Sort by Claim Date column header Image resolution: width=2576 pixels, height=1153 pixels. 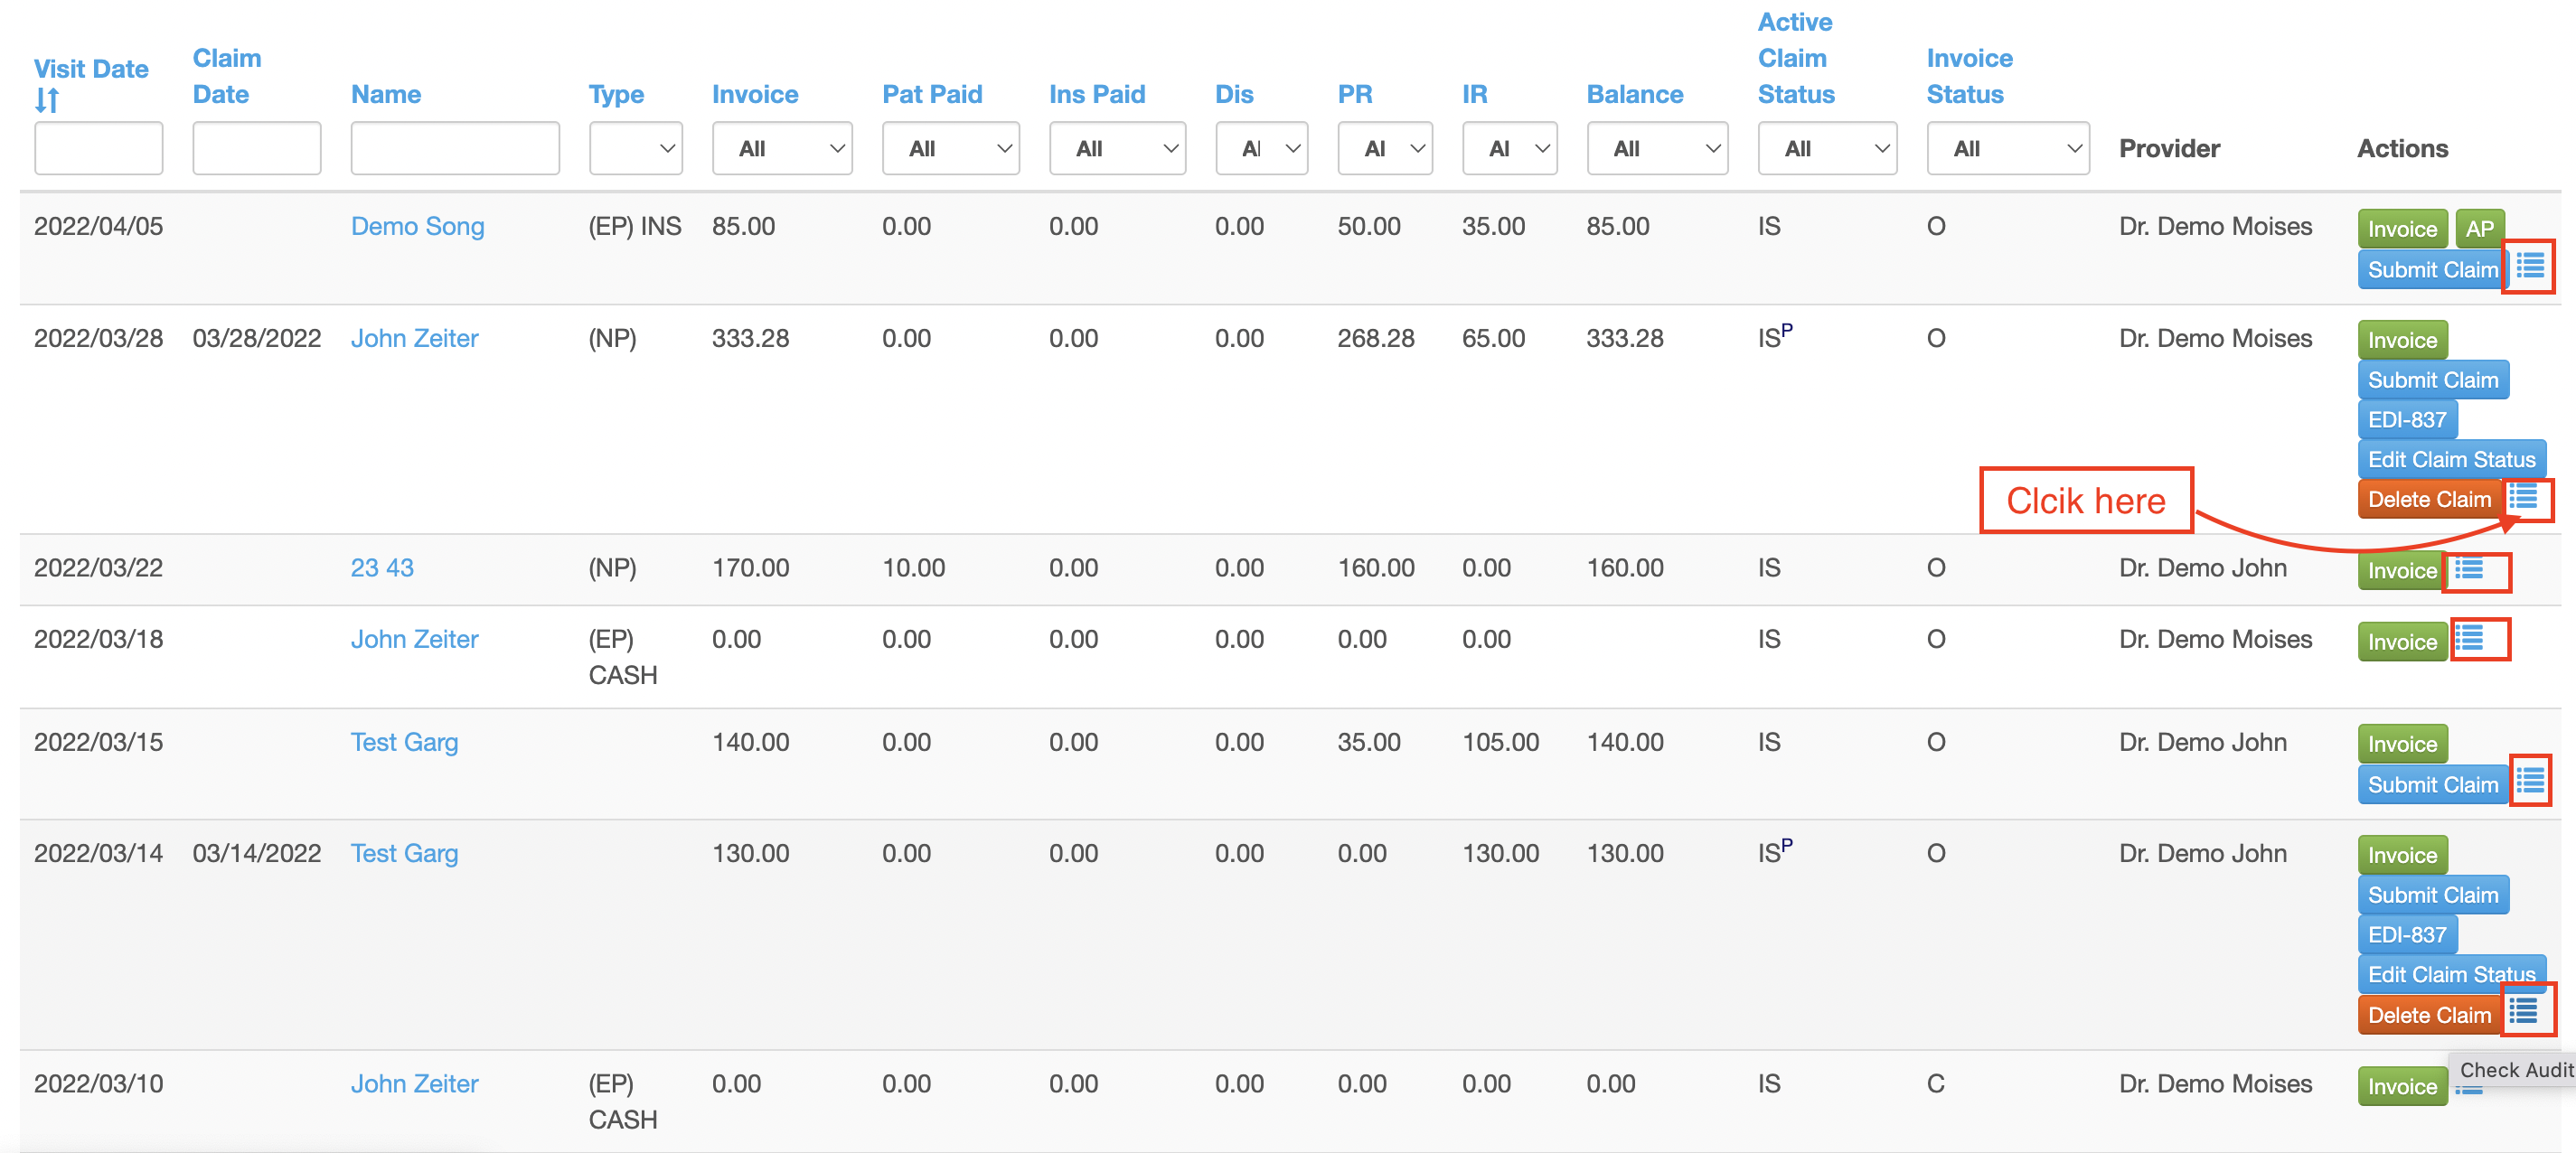(227, 76)
